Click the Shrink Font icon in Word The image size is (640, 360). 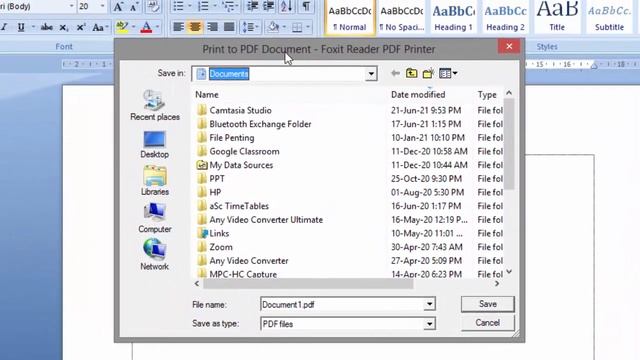(x=134, y=6)
